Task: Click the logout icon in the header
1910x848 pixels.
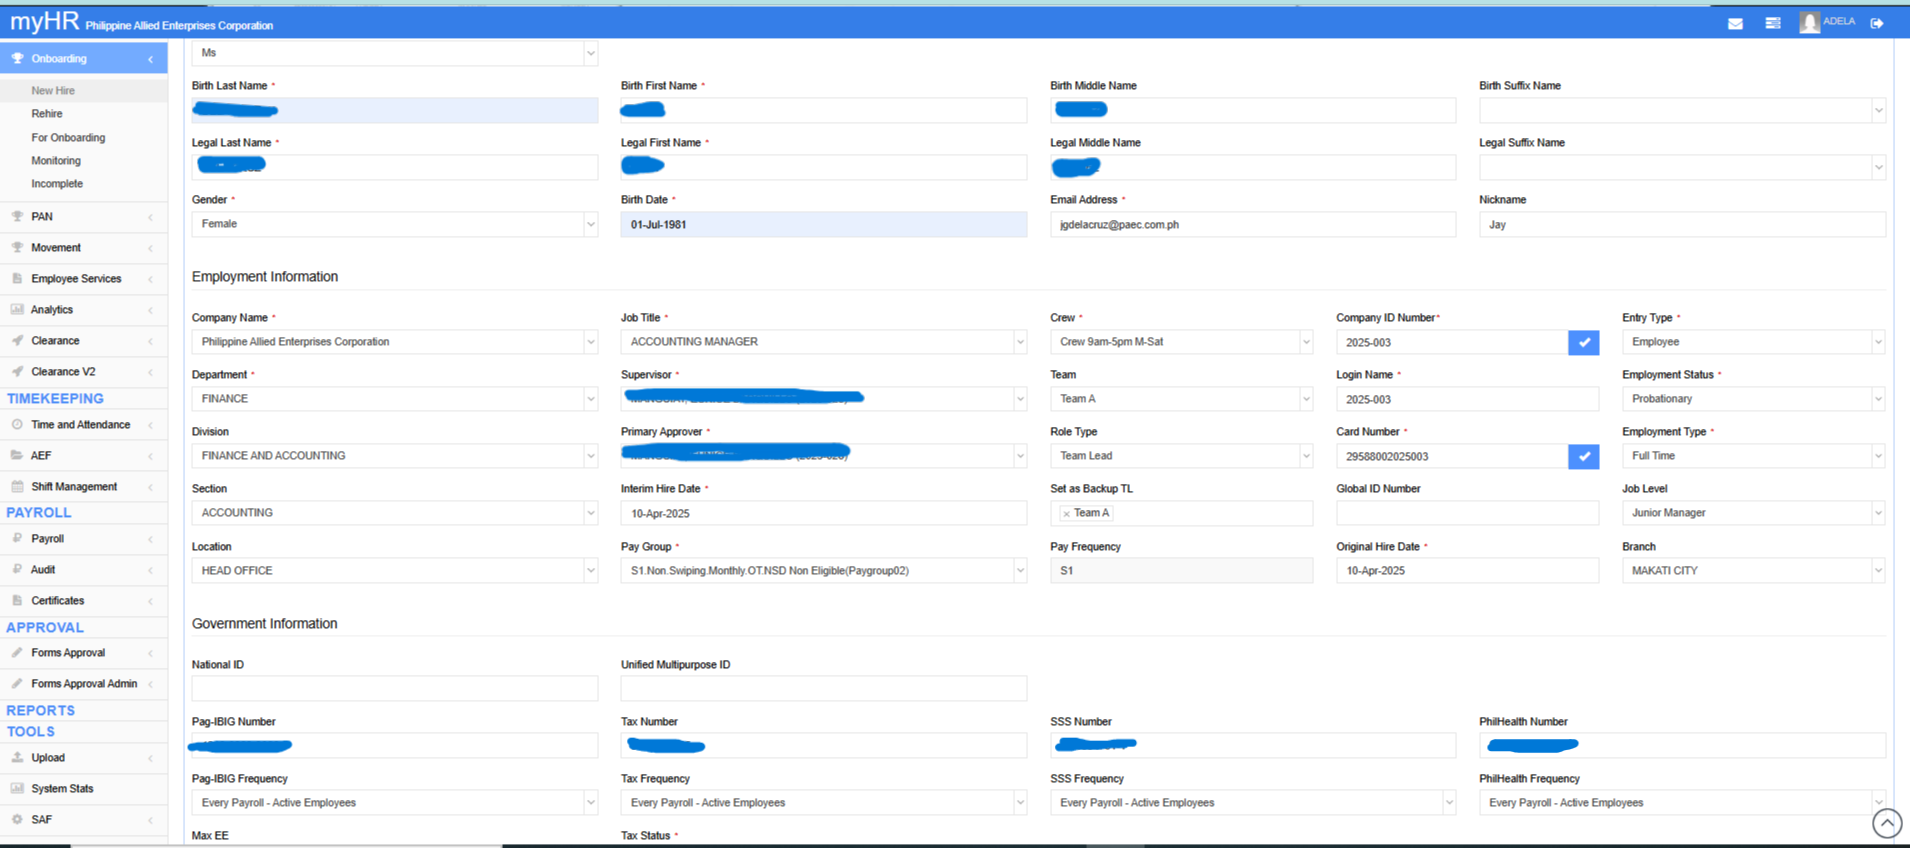Action: pos(1877,23)
